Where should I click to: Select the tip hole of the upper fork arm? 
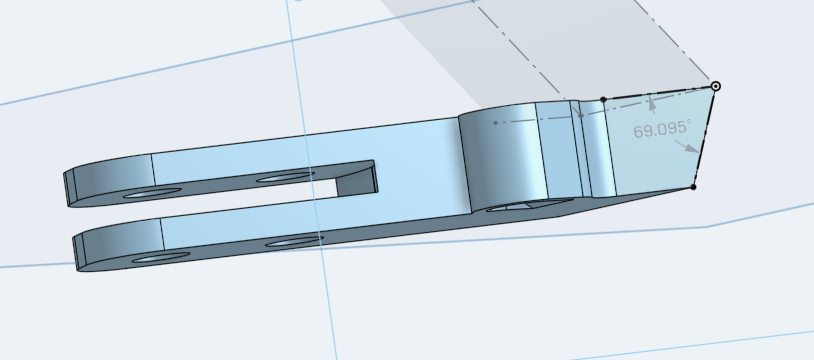click(152, 193)
